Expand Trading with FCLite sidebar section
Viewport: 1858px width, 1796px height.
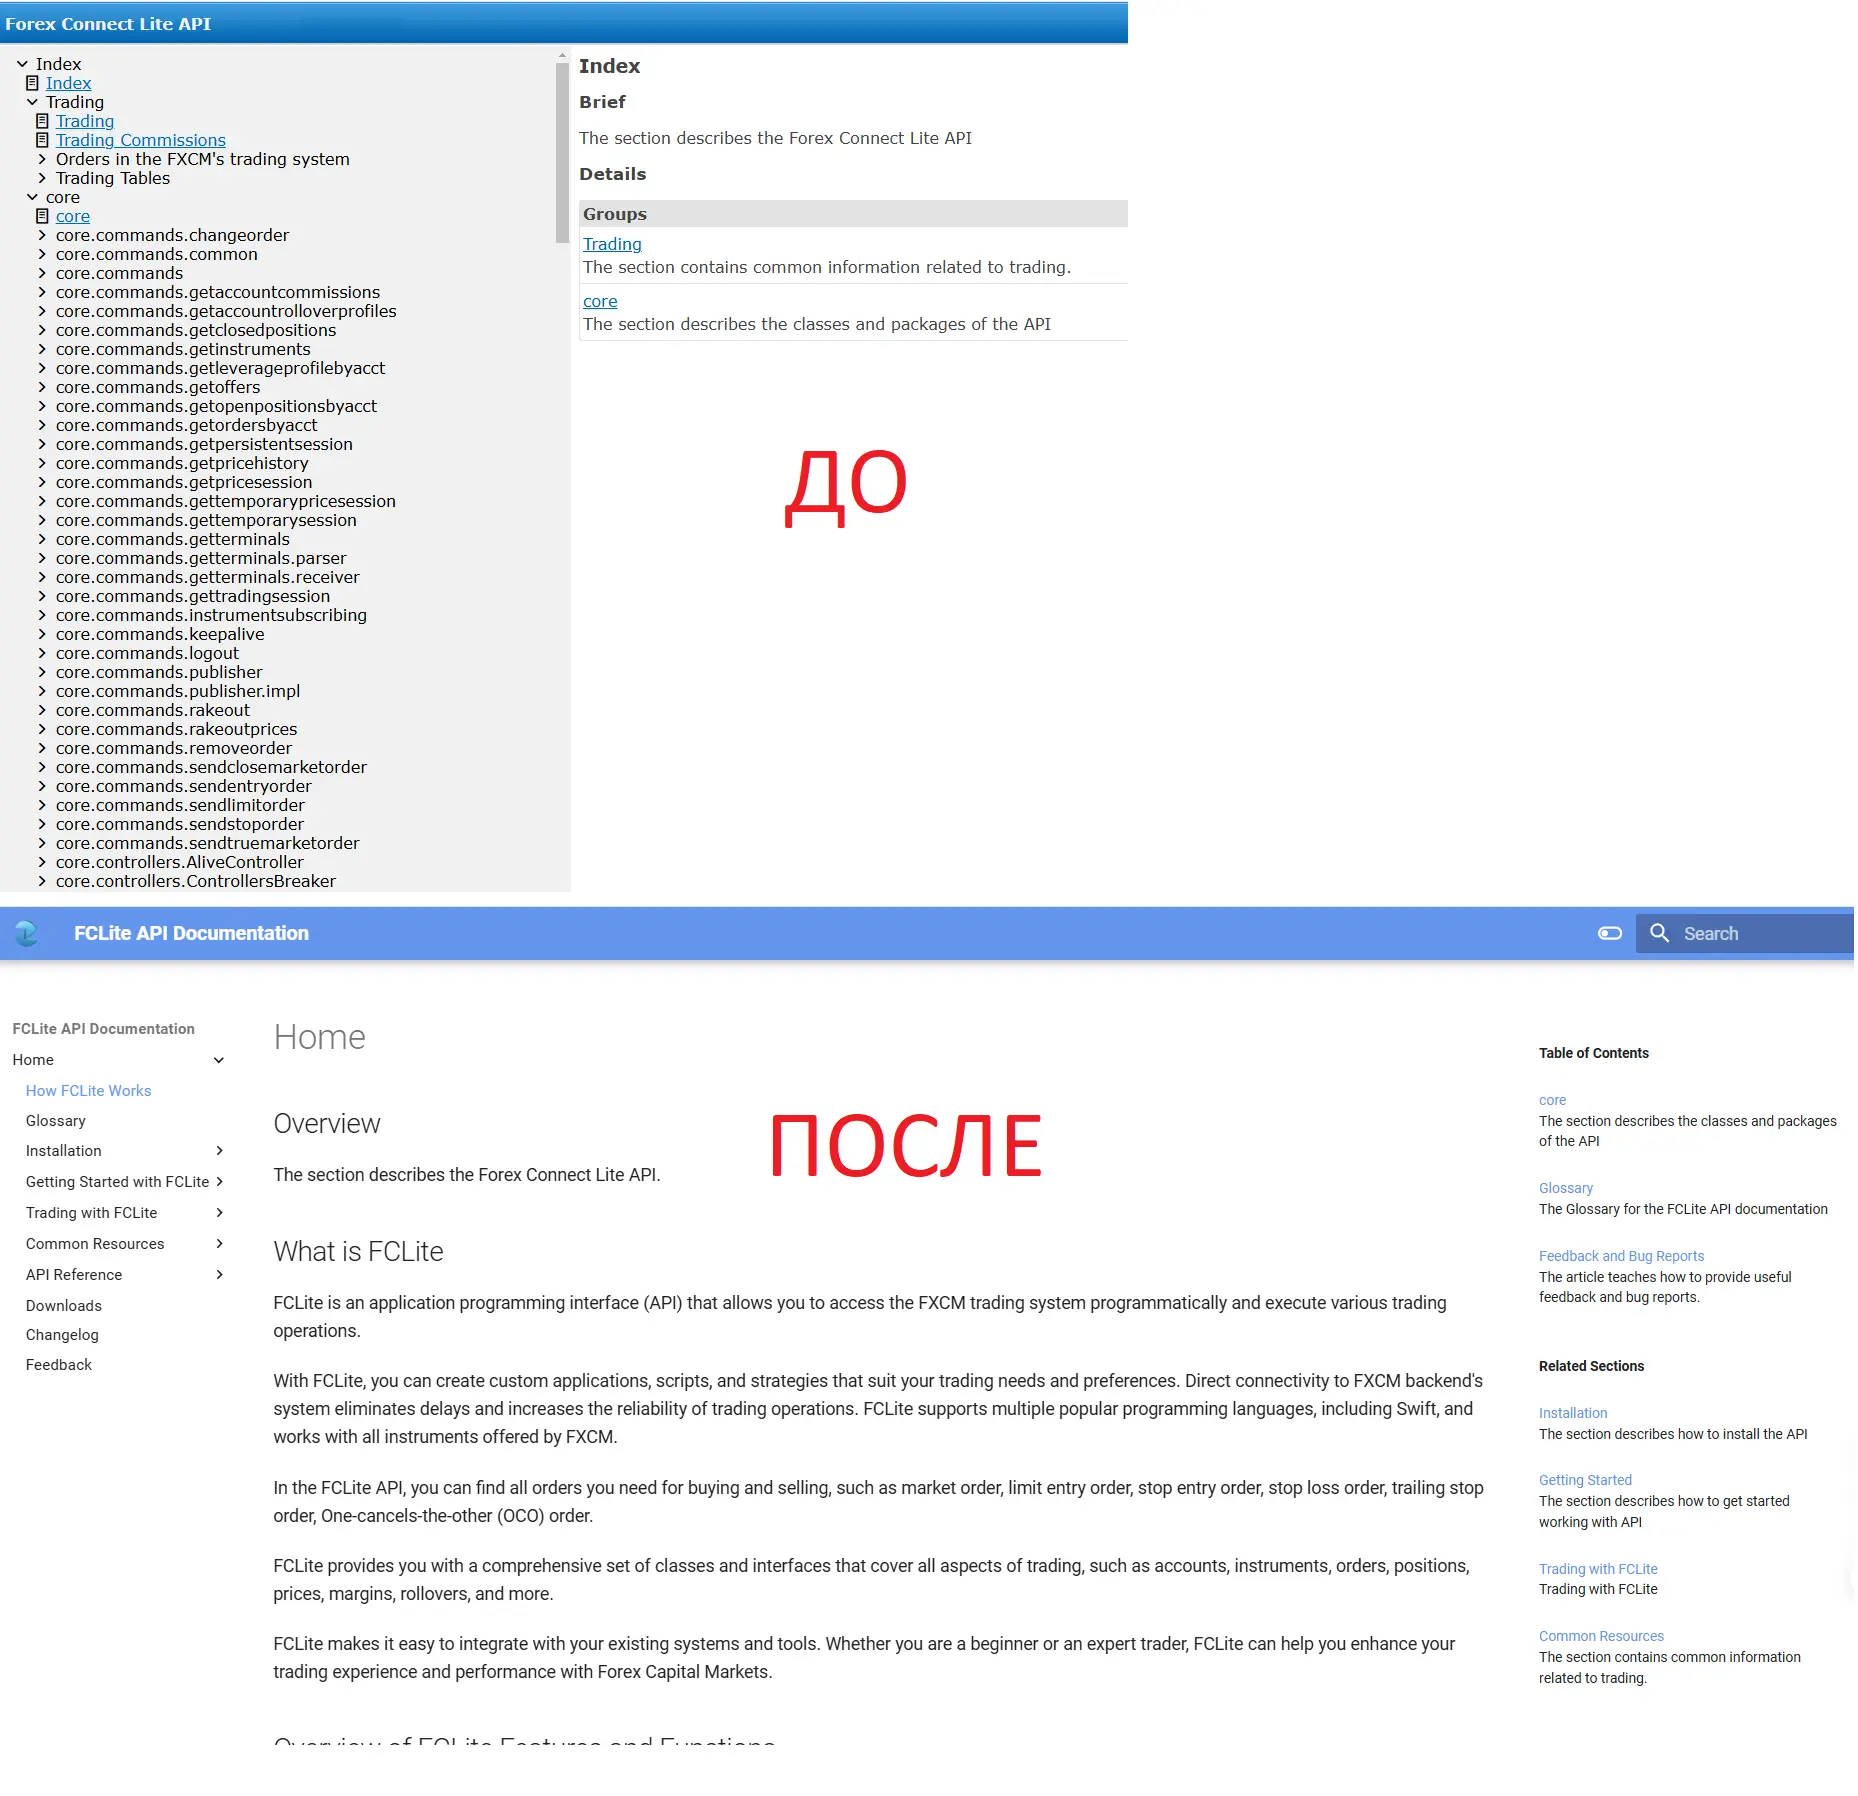click(x=219, y=1213)
